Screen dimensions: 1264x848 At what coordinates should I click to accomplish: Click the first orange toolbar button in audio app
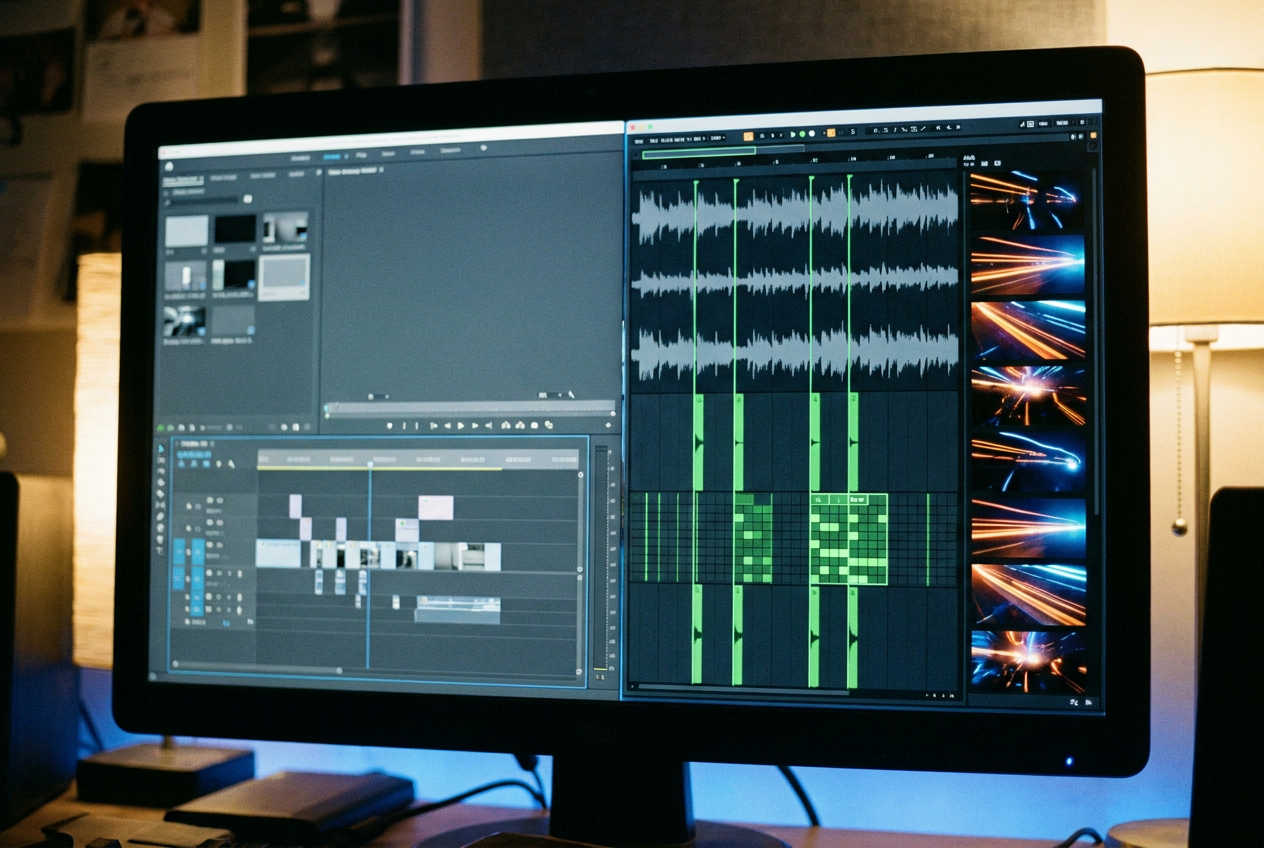pos(748,136)
